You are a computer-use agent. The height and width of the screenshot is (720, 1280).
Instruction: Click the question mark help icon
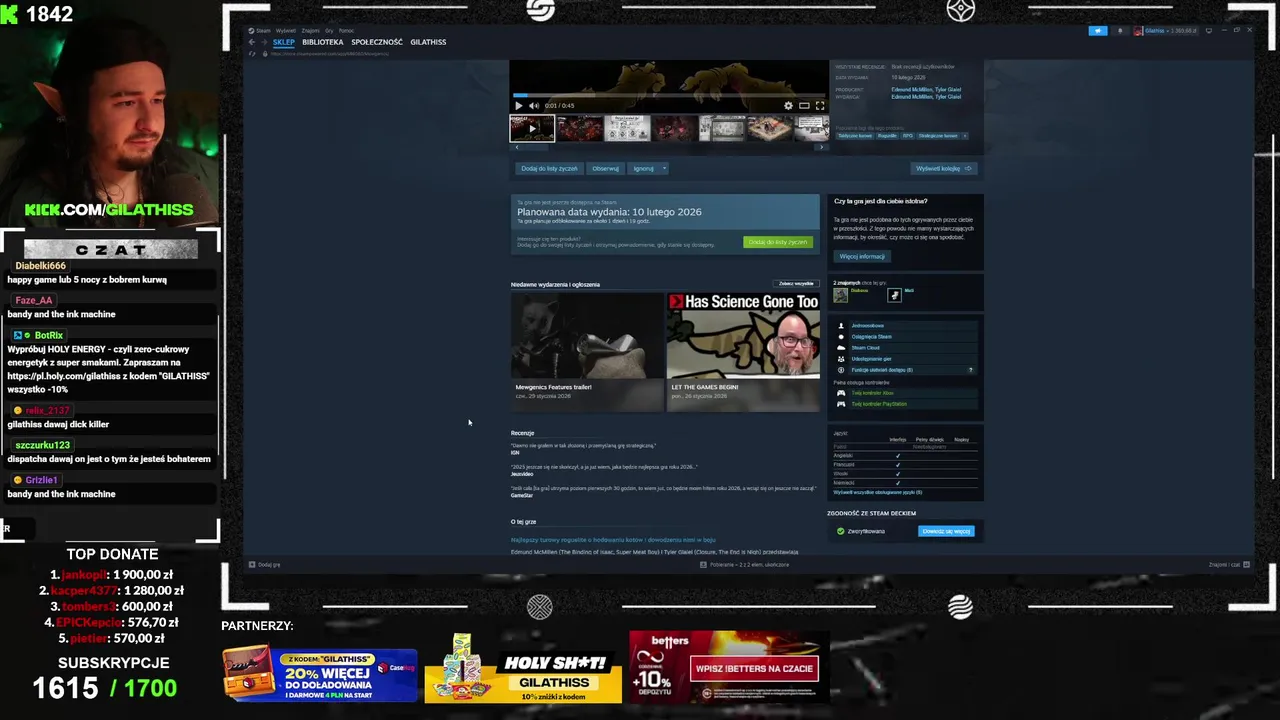point(970,370)
